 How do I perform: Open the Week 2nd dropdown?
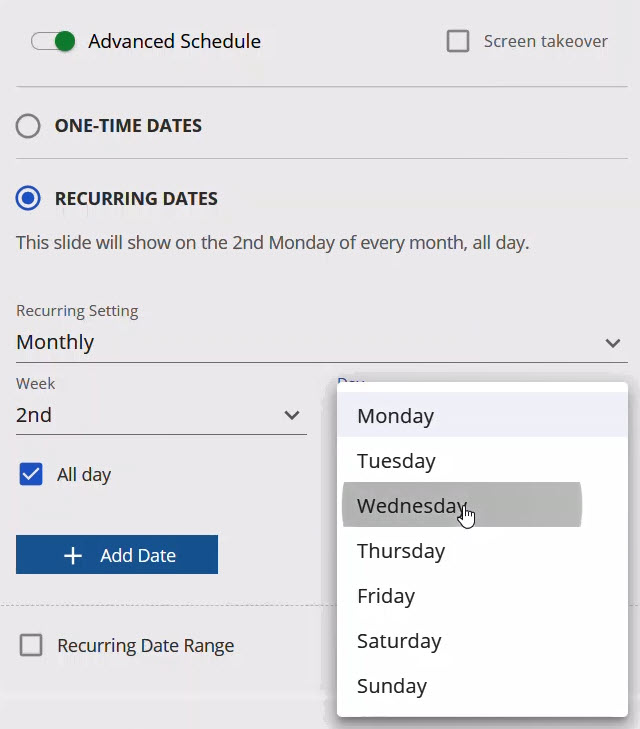point(150,415)
